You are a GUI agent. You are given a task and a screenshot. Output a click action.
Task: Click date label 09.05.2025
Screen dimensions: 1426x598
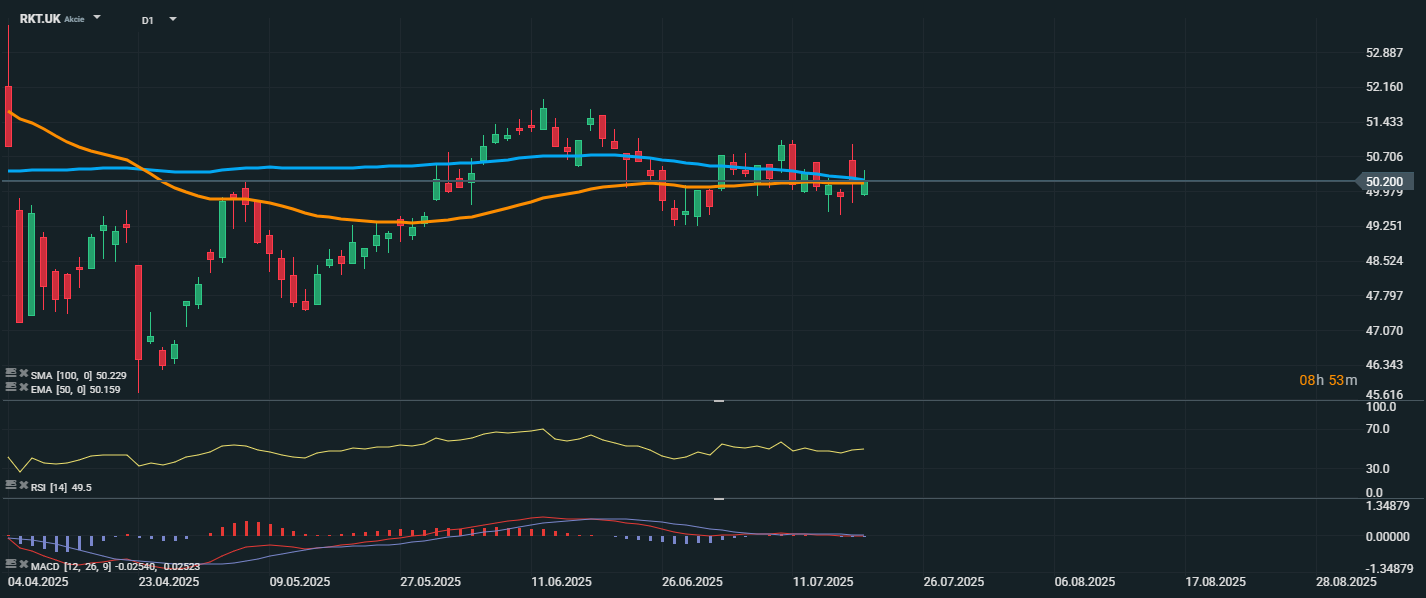300,582
